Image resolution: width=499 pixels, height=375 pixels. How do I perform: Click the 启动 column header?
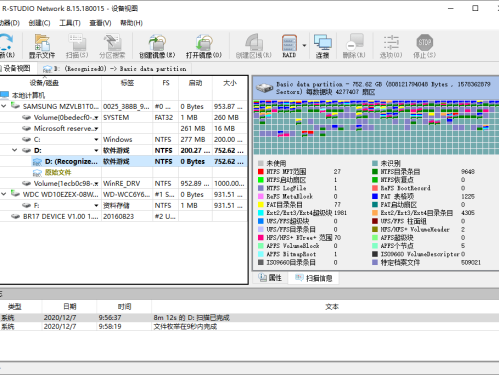[195, 83]
